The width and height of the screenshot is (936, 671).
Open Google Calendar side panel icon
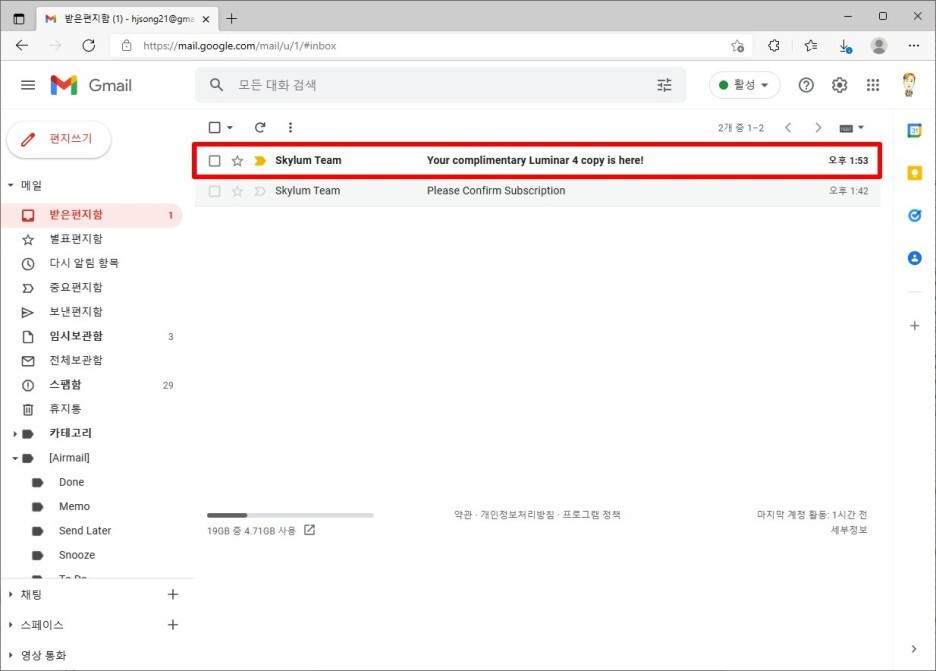point(914,130)
